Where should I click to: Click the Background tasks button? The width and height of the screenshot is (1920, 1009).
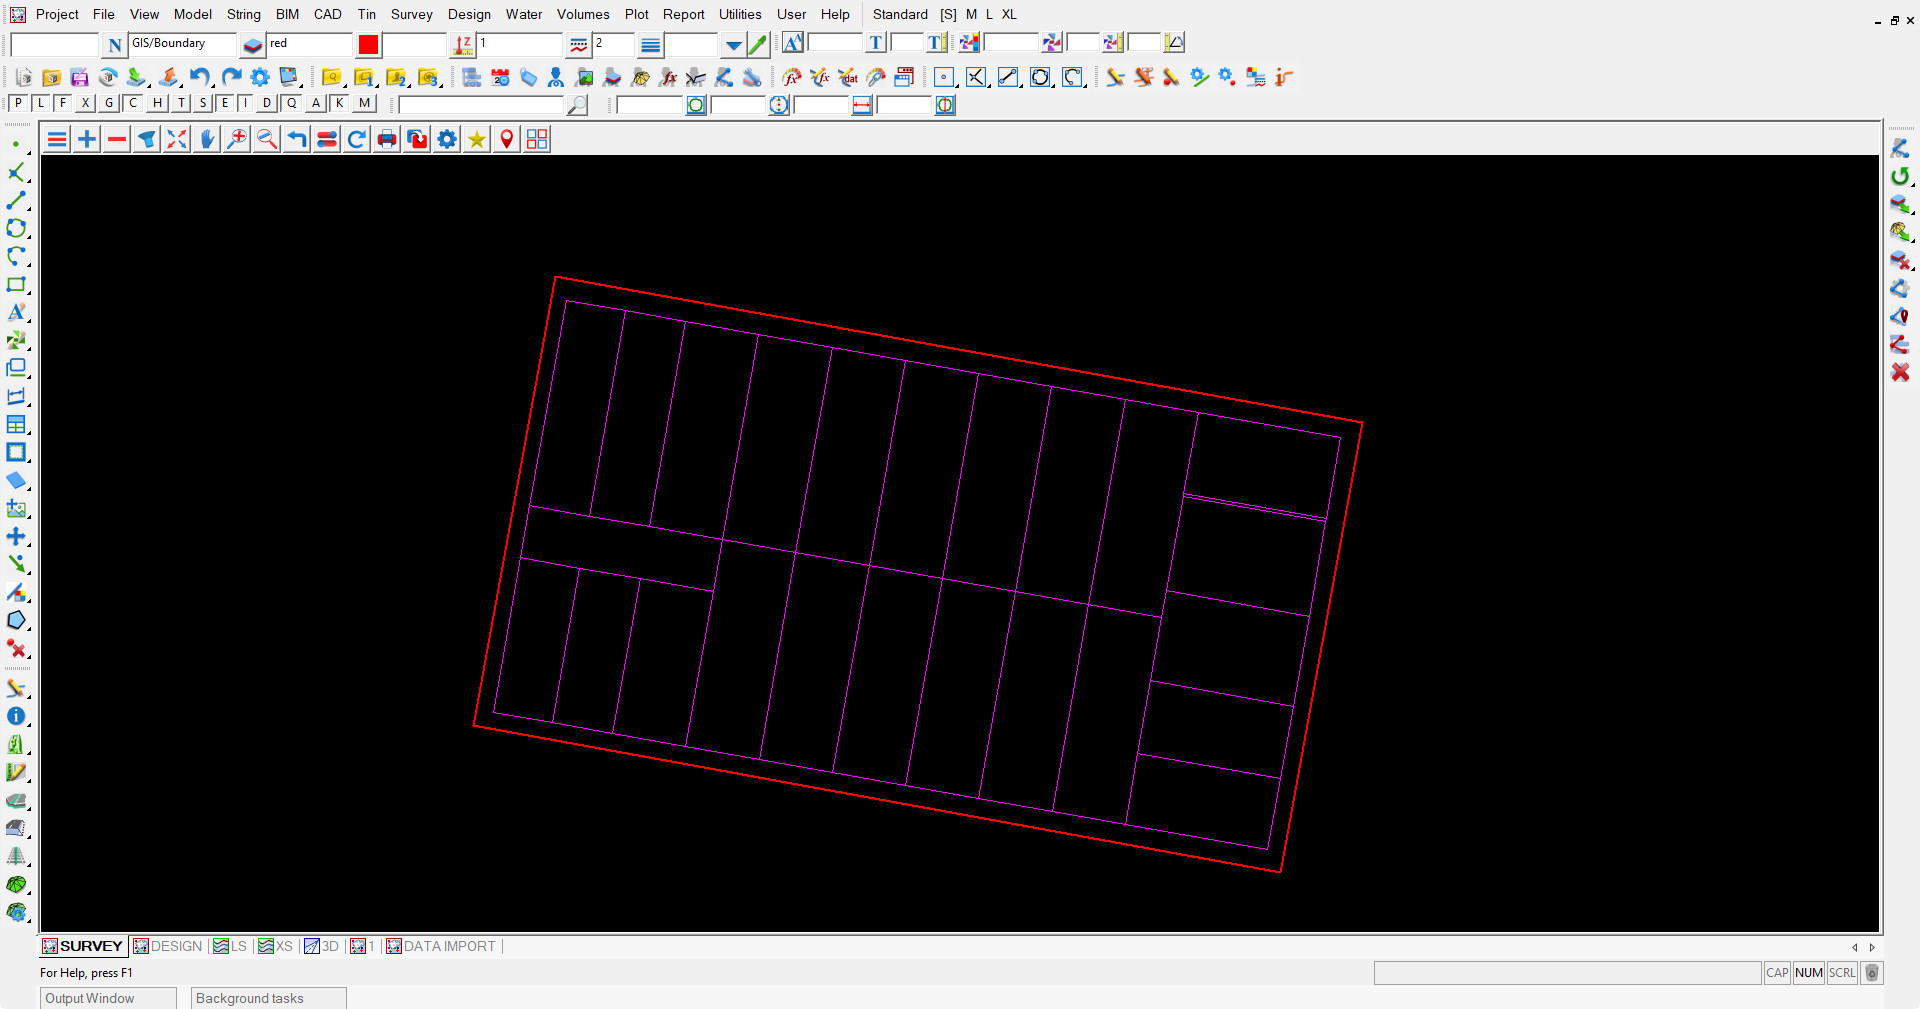[268, 998]
